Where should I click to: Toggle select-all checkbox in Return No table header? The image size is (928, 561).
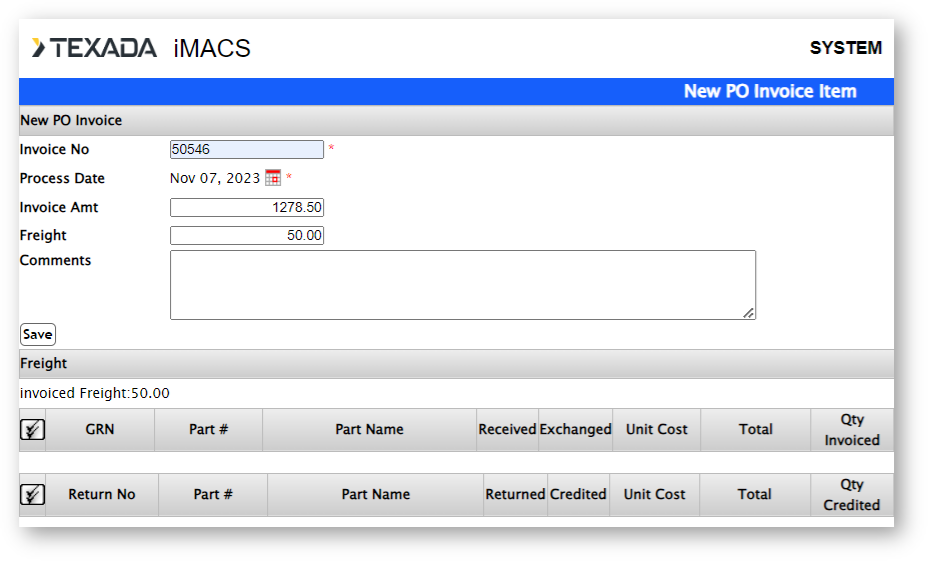point(33,494)
